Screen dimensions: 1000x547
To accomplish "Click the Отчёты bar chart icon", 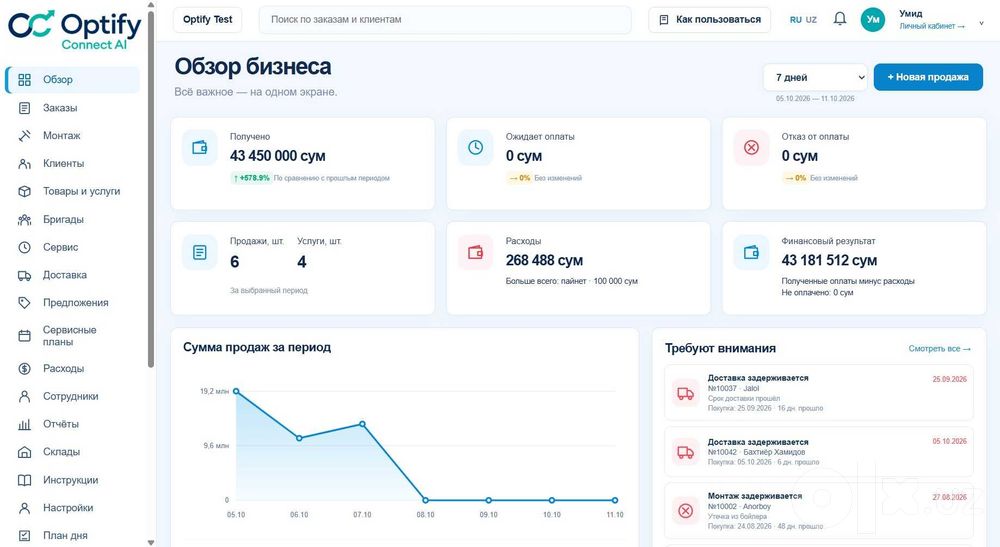I will 24,425.
